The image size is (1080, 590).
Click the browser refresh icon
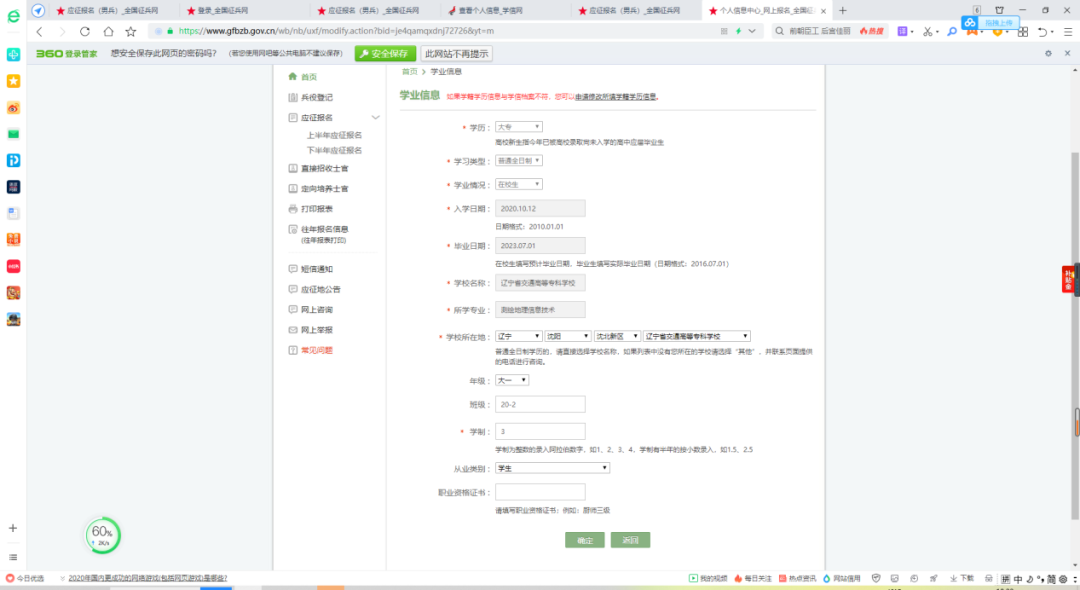click(85, 31)
